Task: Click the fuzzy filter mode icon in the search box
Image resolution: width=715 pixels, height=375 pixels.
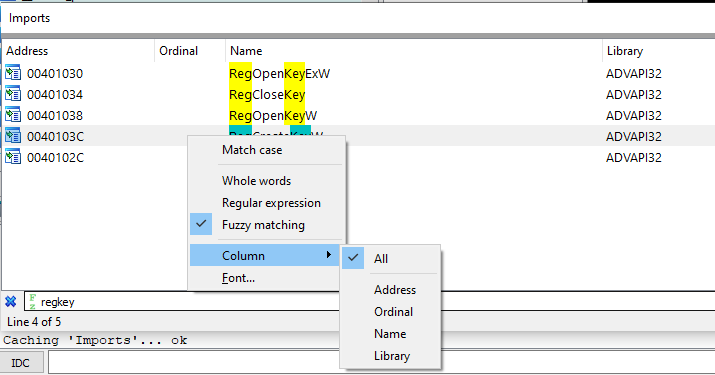Action: pos(32,302)
